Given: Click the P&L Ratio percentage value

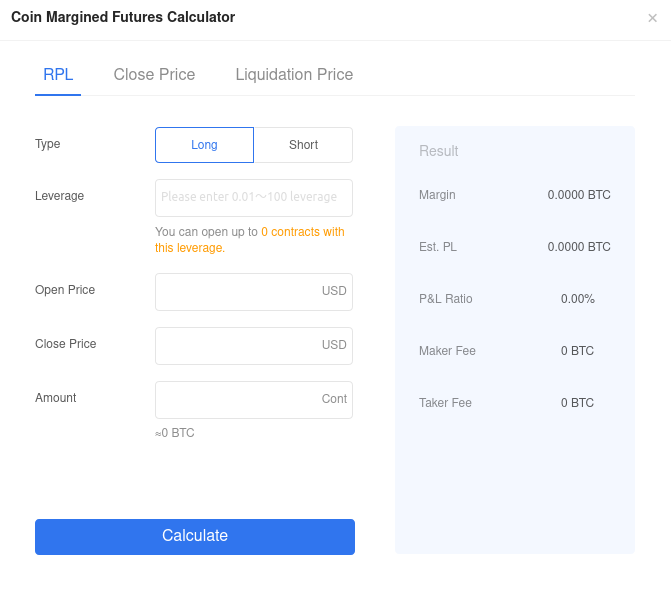Looking at the screenshot, I should tap(578, 299).
